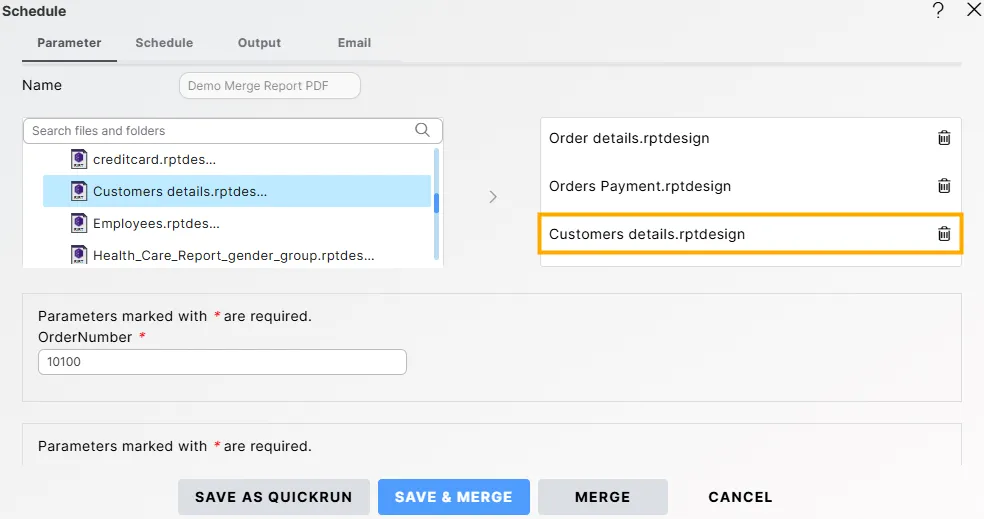This screenshot has height=519, width=984.
Task: Click the Employees report file icon
Action: tap(79, 223)
